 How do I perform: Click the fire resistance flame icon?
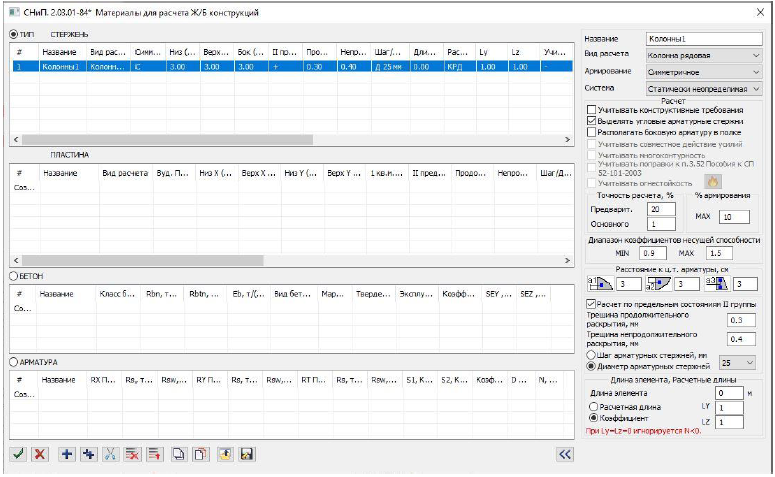point(712,182)
